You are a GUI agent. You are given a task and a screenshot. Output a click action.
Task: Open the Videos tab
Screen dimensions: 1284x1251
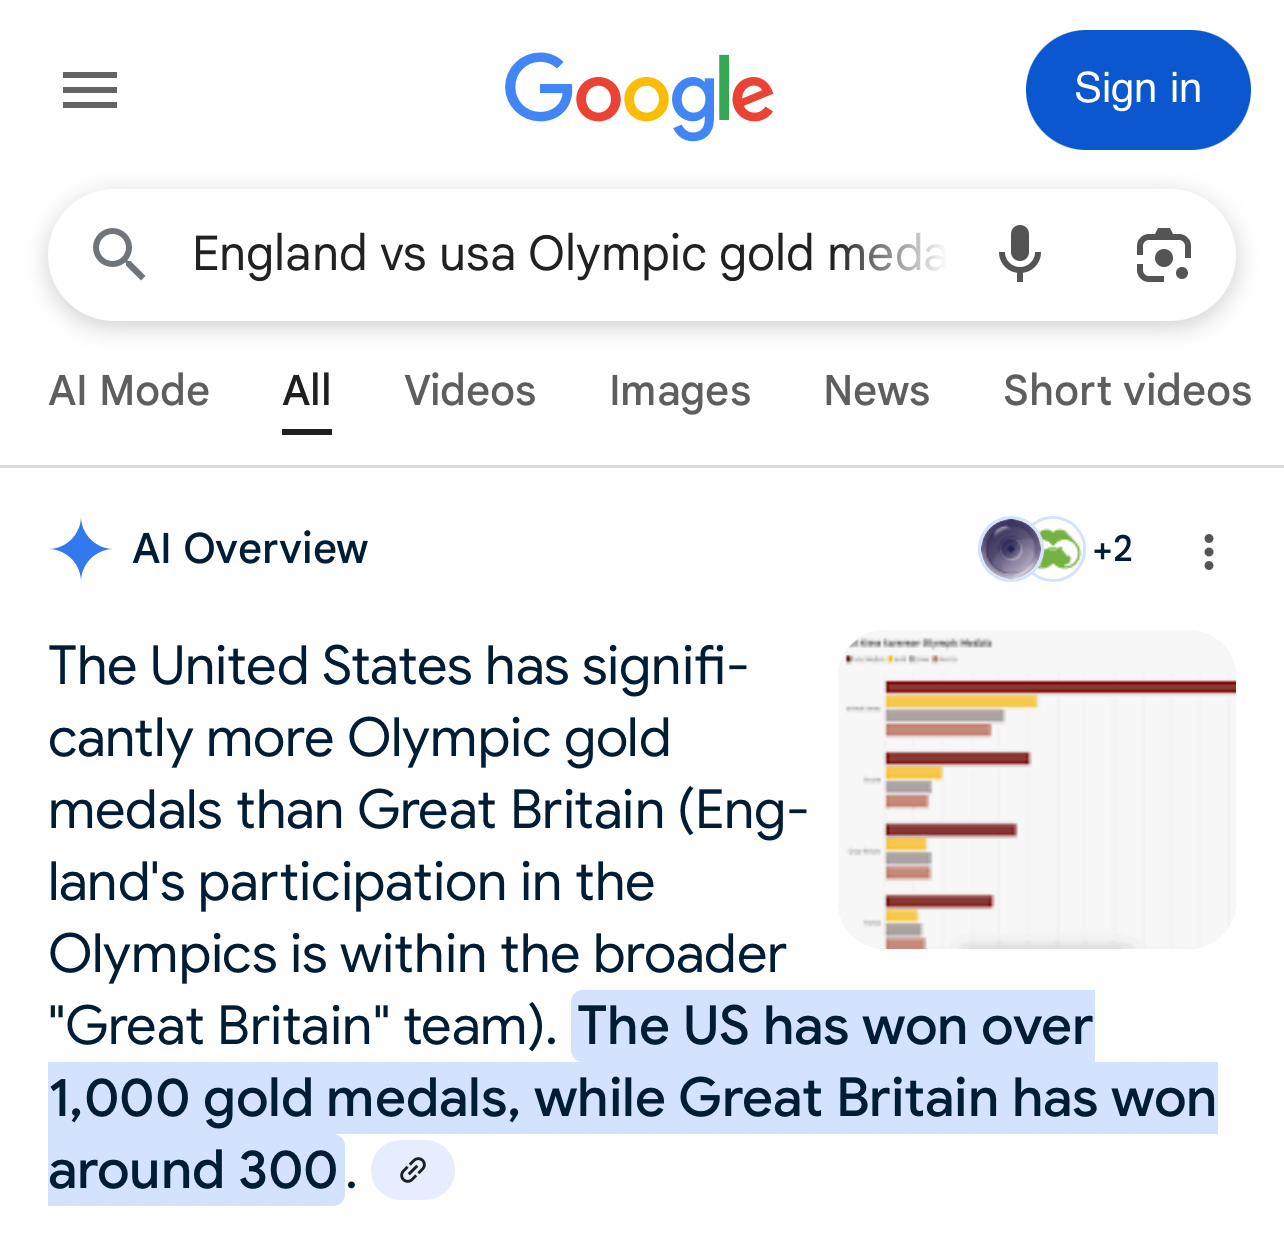click(470, 391)
